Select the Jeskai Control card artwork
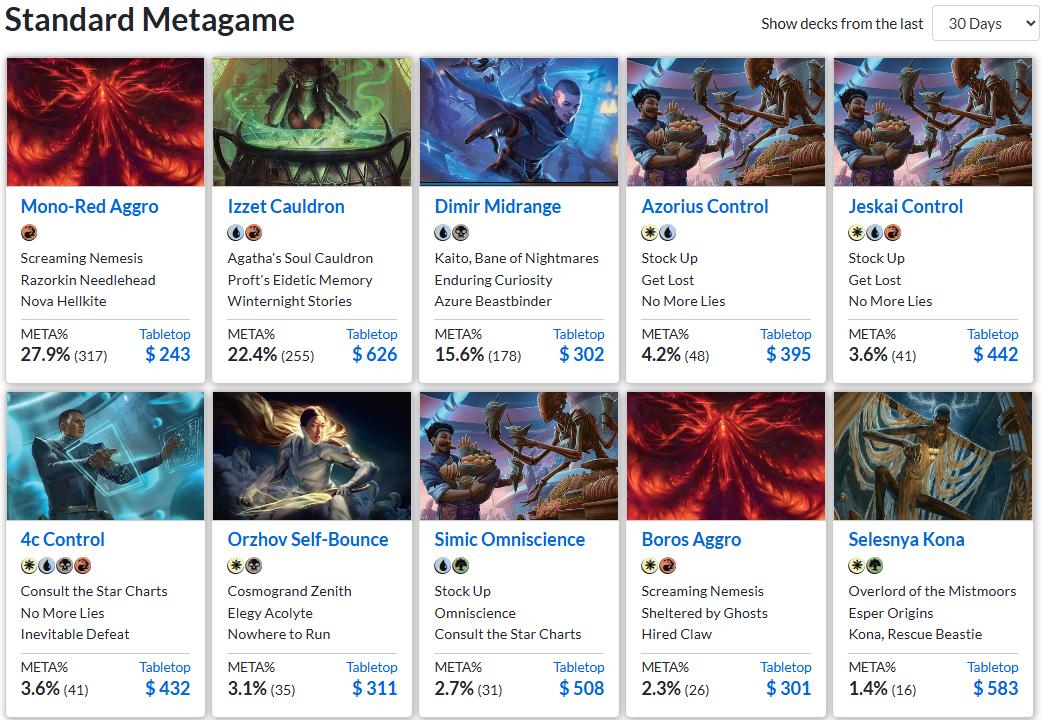 [932, 122]
